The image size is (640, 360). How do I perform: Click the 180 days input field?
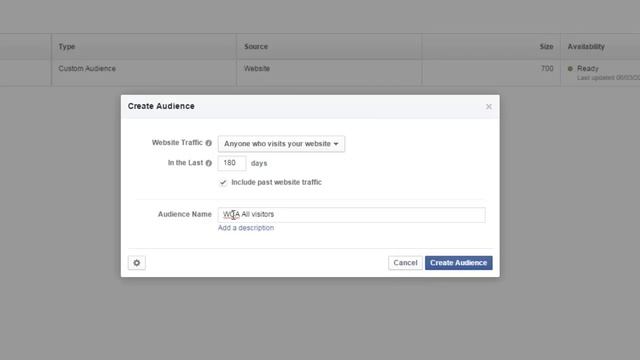tap(232, 163)
